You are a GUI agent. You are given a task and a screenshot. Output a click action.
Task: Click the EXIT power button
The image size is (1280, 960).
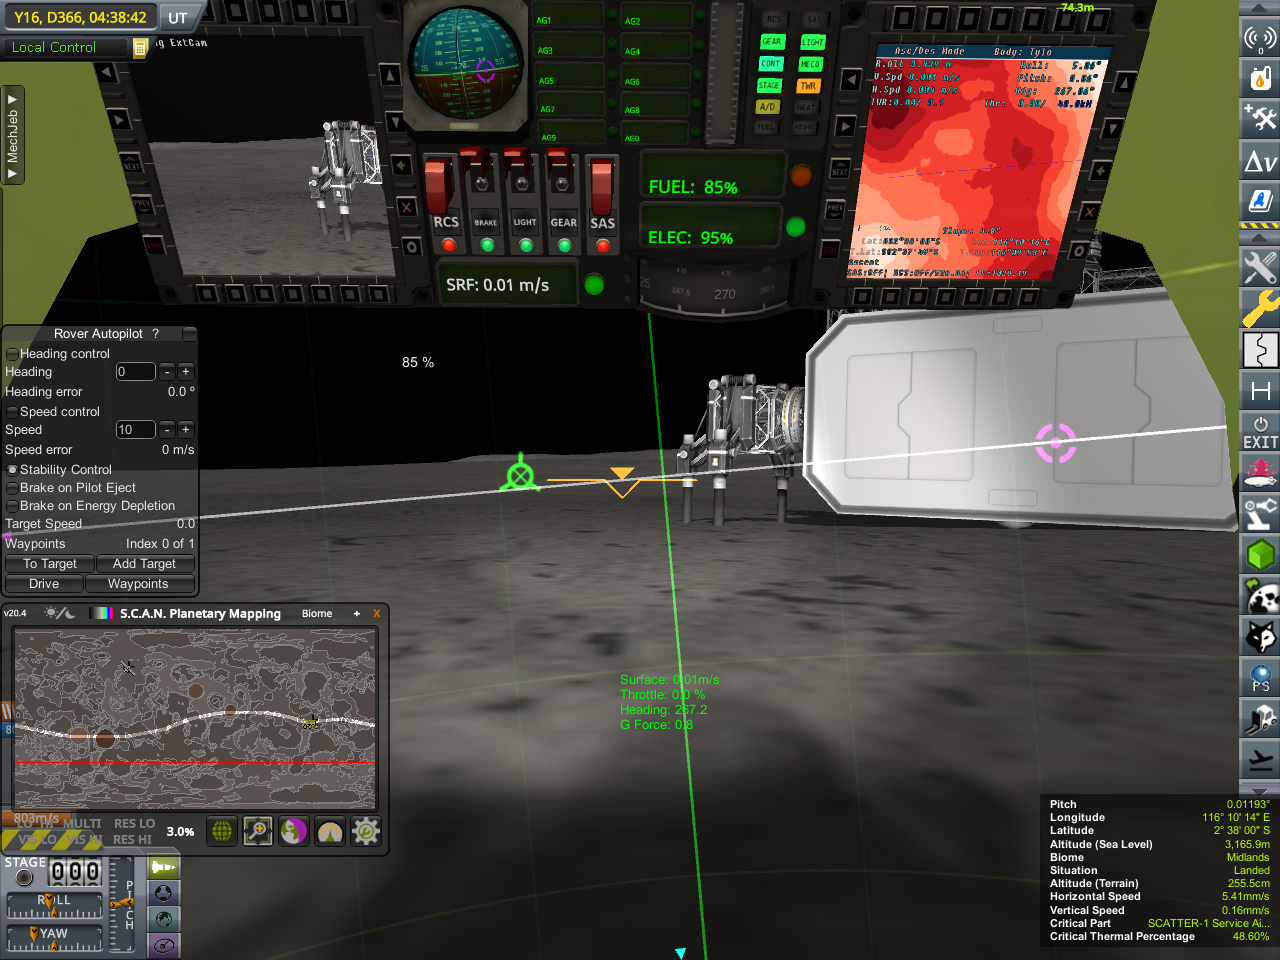tap(1260, 433)
